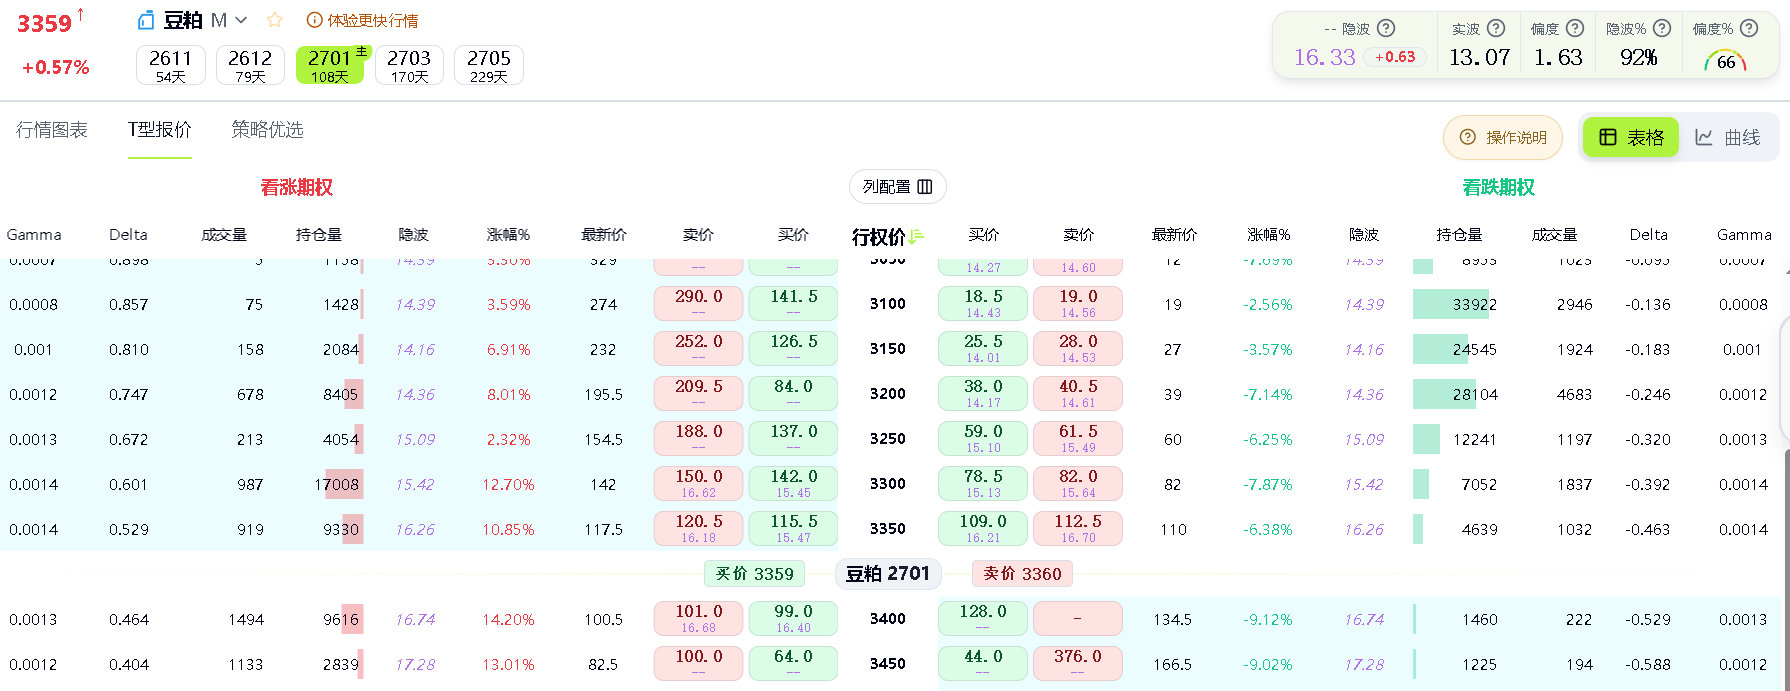Click the help icon next to 隐波%
This screenshot has width=1790, height=691.
(x=1662, y=28)
